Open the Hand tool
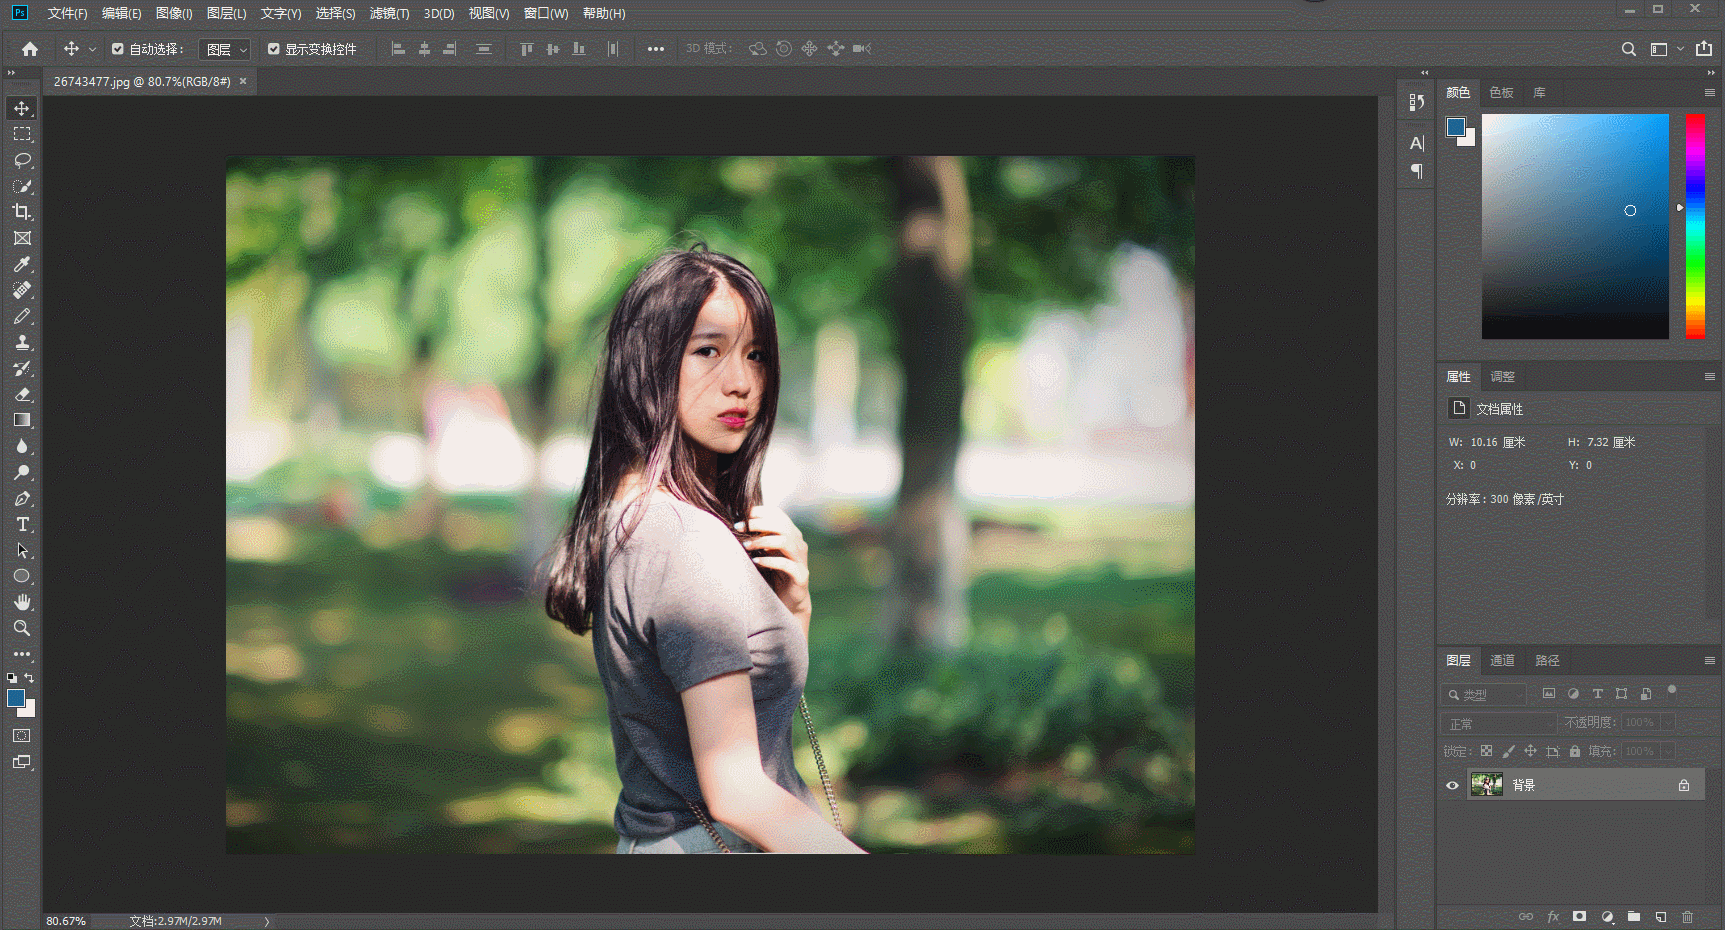This screenshot has width=1725, height=930. tap(21, 602)
